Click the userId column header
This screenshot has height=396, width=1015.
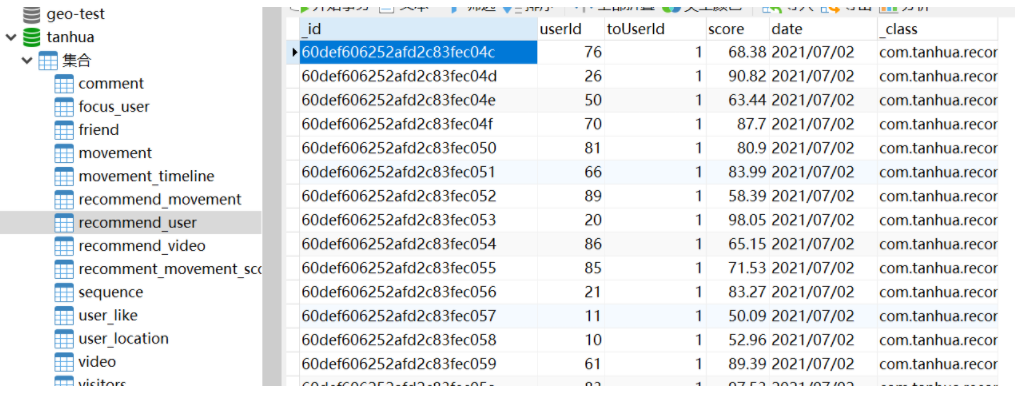571,29
